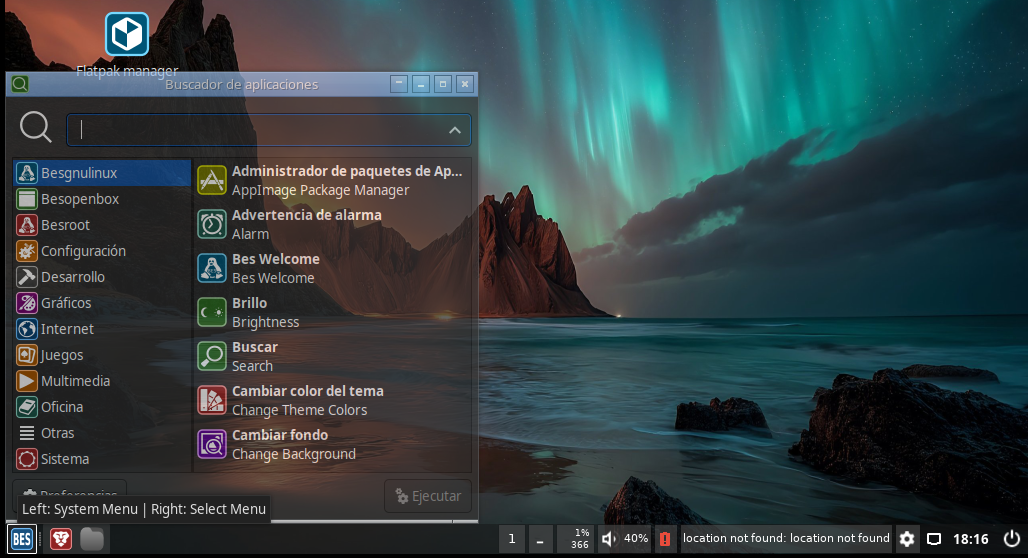1028x558 pixels.
Task: Open the Brightness (Brillo) tool
Action: [332, 312]
